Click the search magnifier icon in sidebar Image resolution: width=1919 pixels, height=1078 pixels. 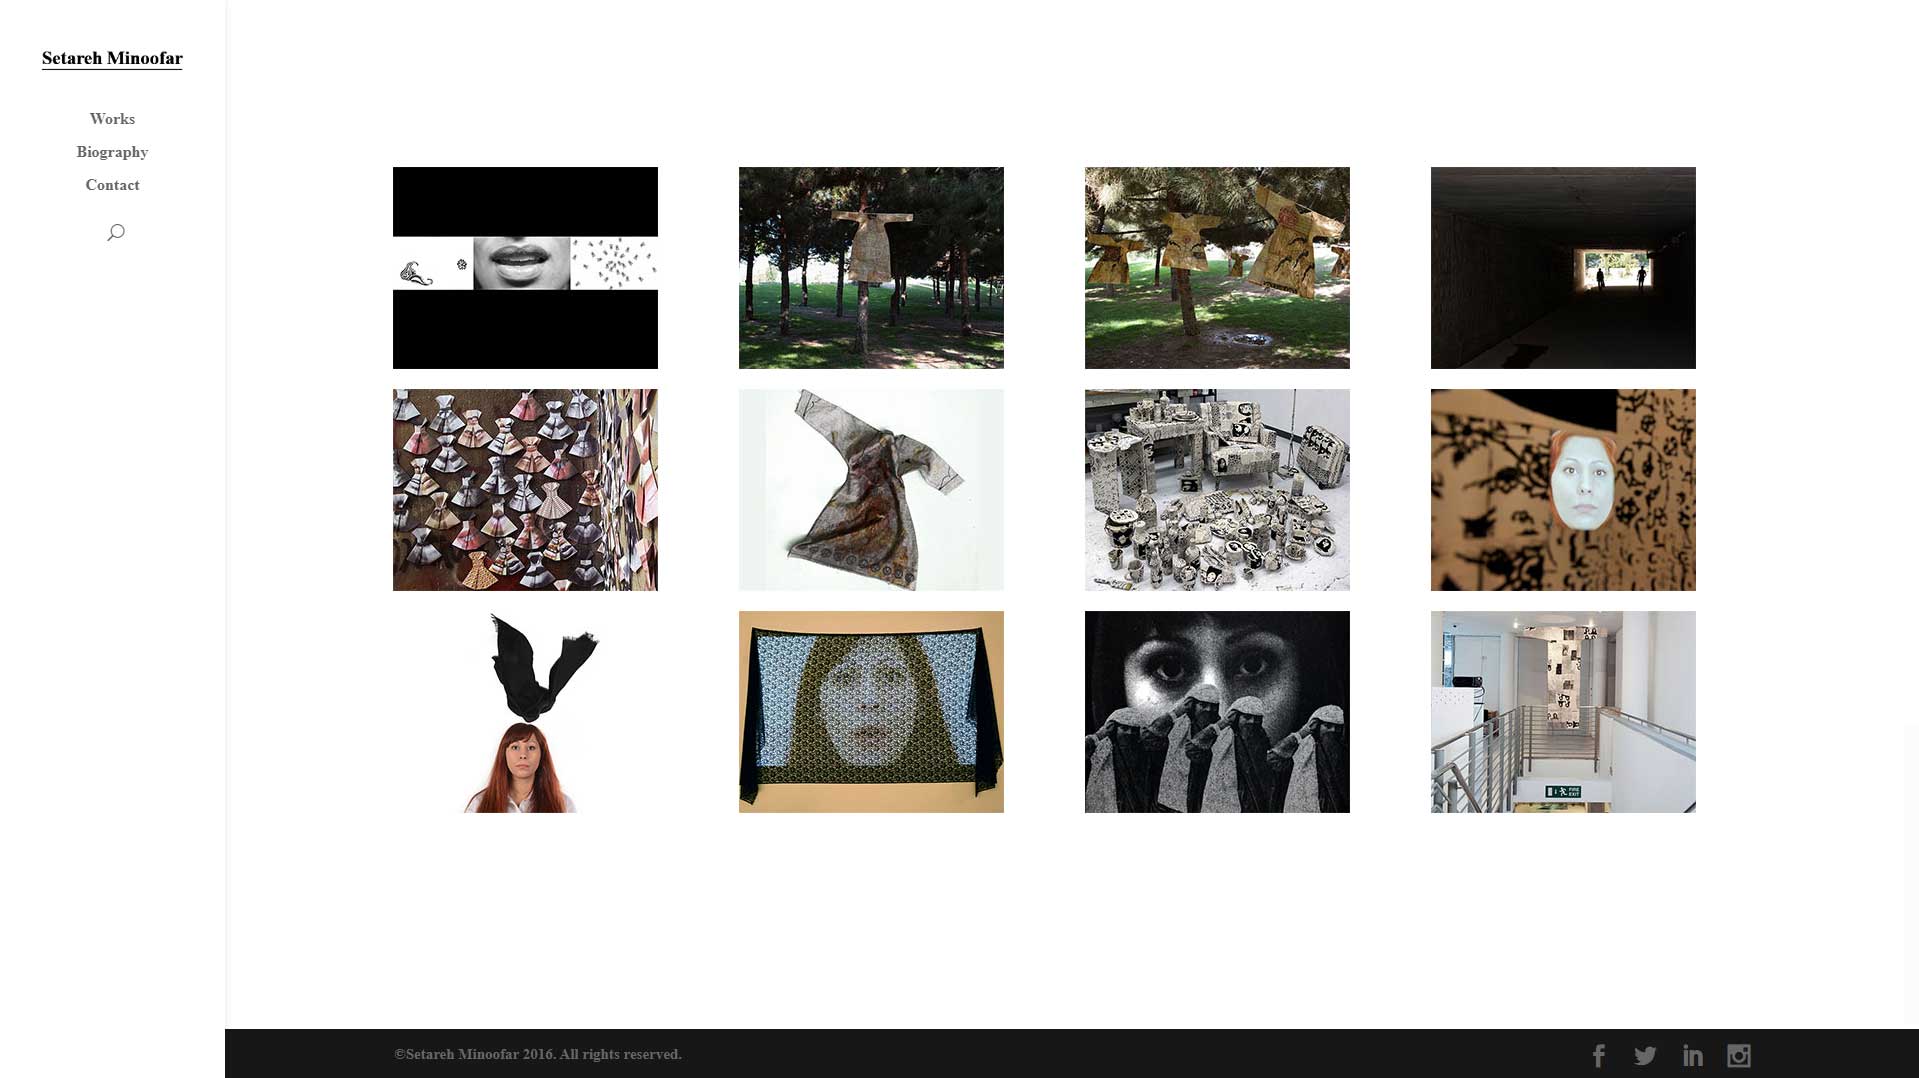click(116, 233)
